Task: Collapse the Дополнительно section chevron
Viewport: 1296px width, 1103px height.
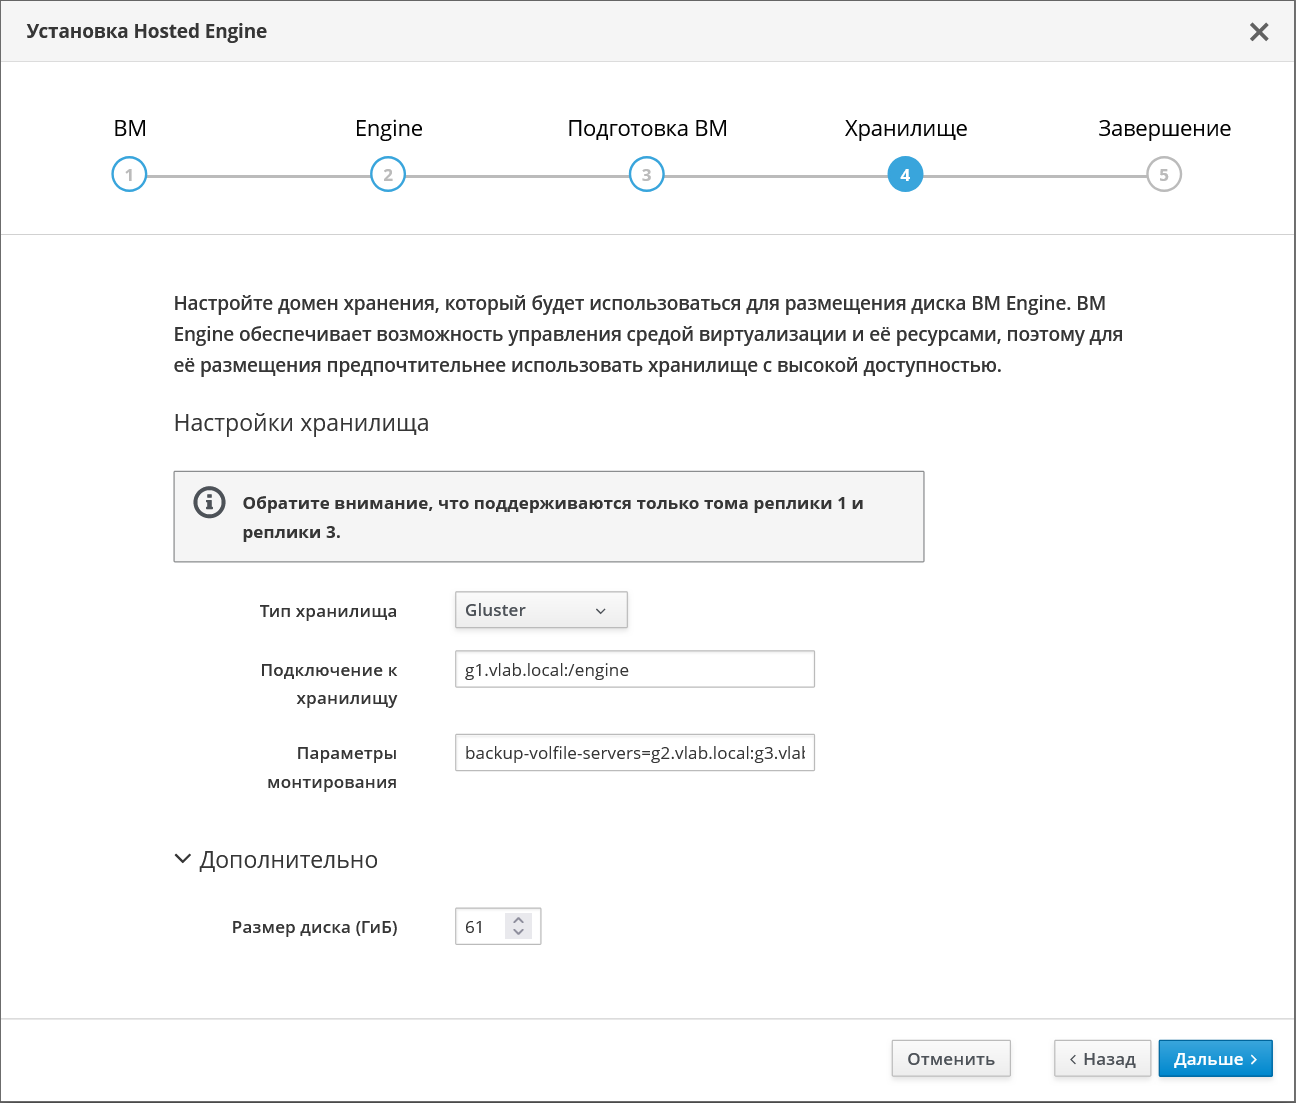Action: point(182,859)
